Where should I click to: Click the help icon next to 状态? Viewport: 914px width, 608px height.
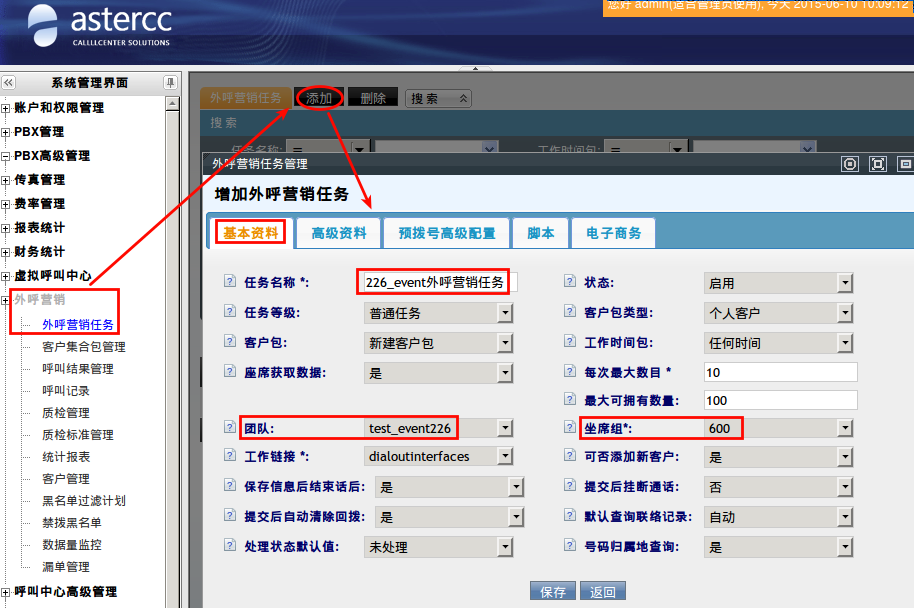pos(570,282)
